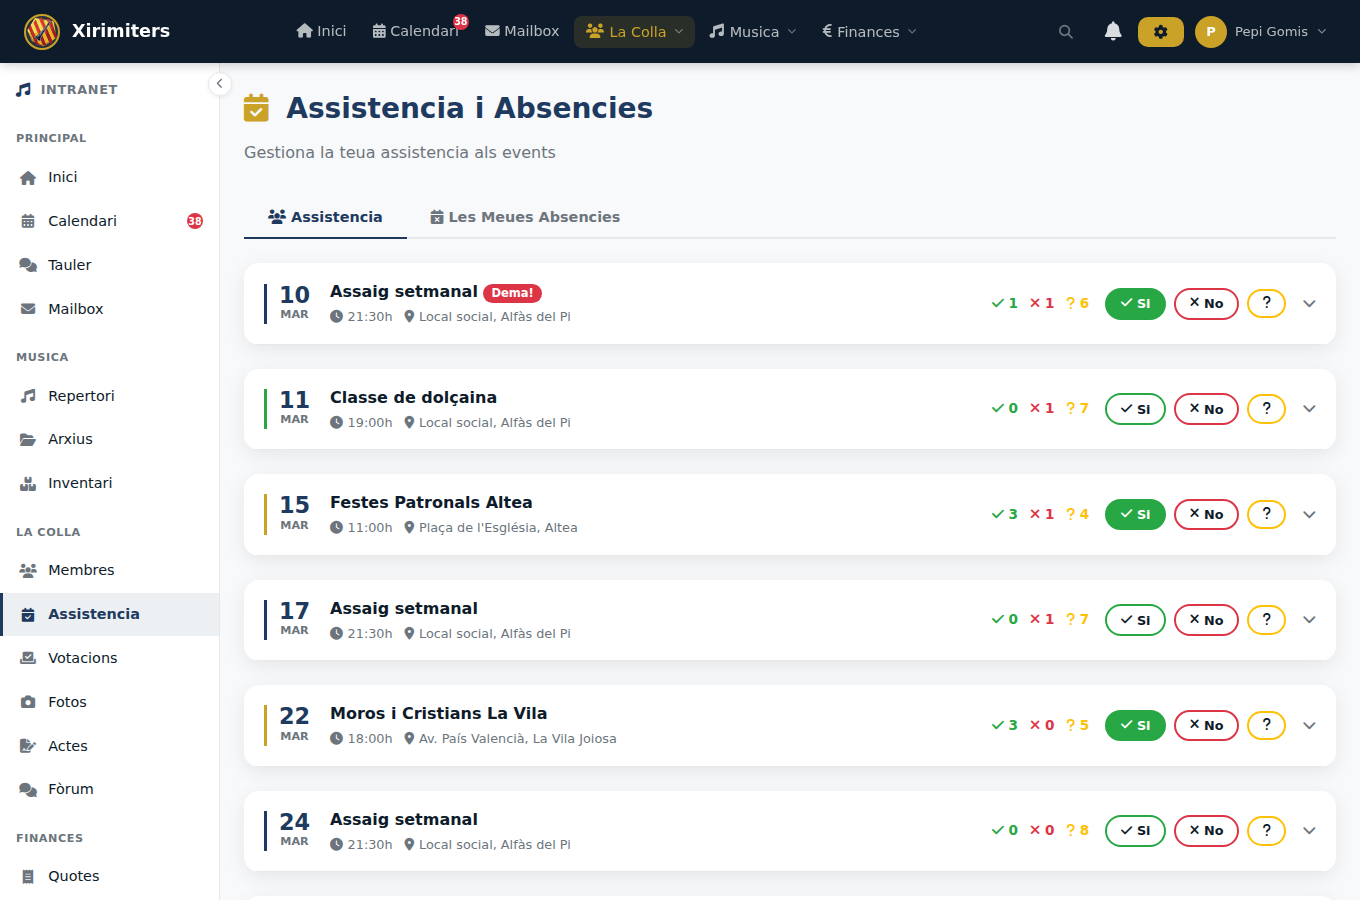Image resolution: width=1360 pixels, height=900 pixels.
Task: Open Votacions in the sidebar
Action: tap(82, 658)
